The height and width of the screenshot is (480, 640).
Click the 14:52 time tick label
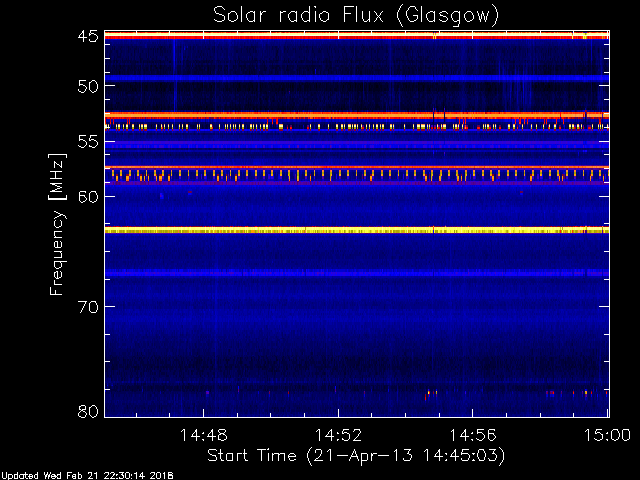click(x=338, y=435)
